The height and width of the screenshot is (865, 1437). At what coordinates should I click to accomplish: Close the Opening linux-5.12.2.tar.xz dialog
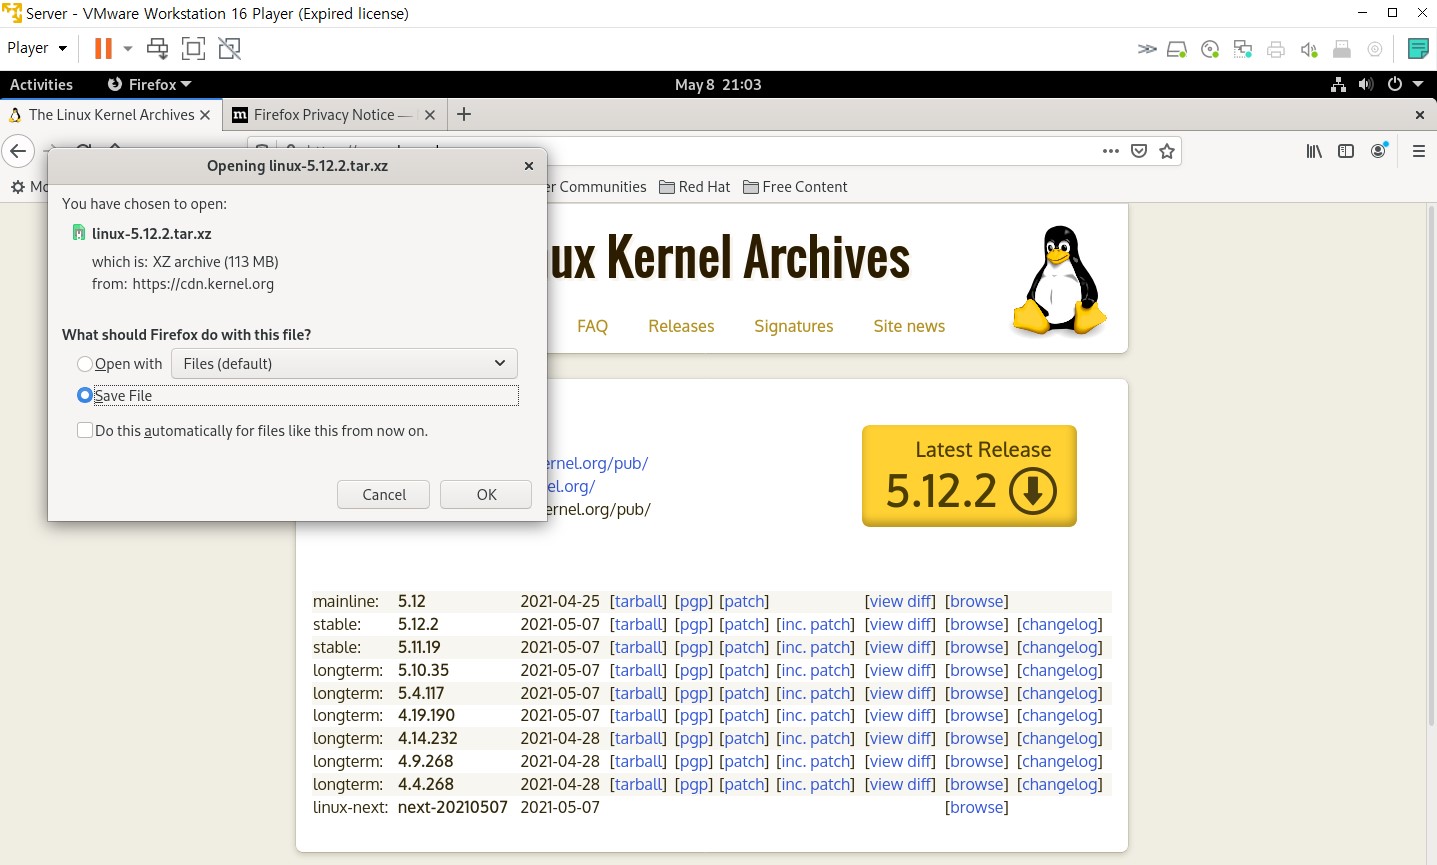point(529,166)
